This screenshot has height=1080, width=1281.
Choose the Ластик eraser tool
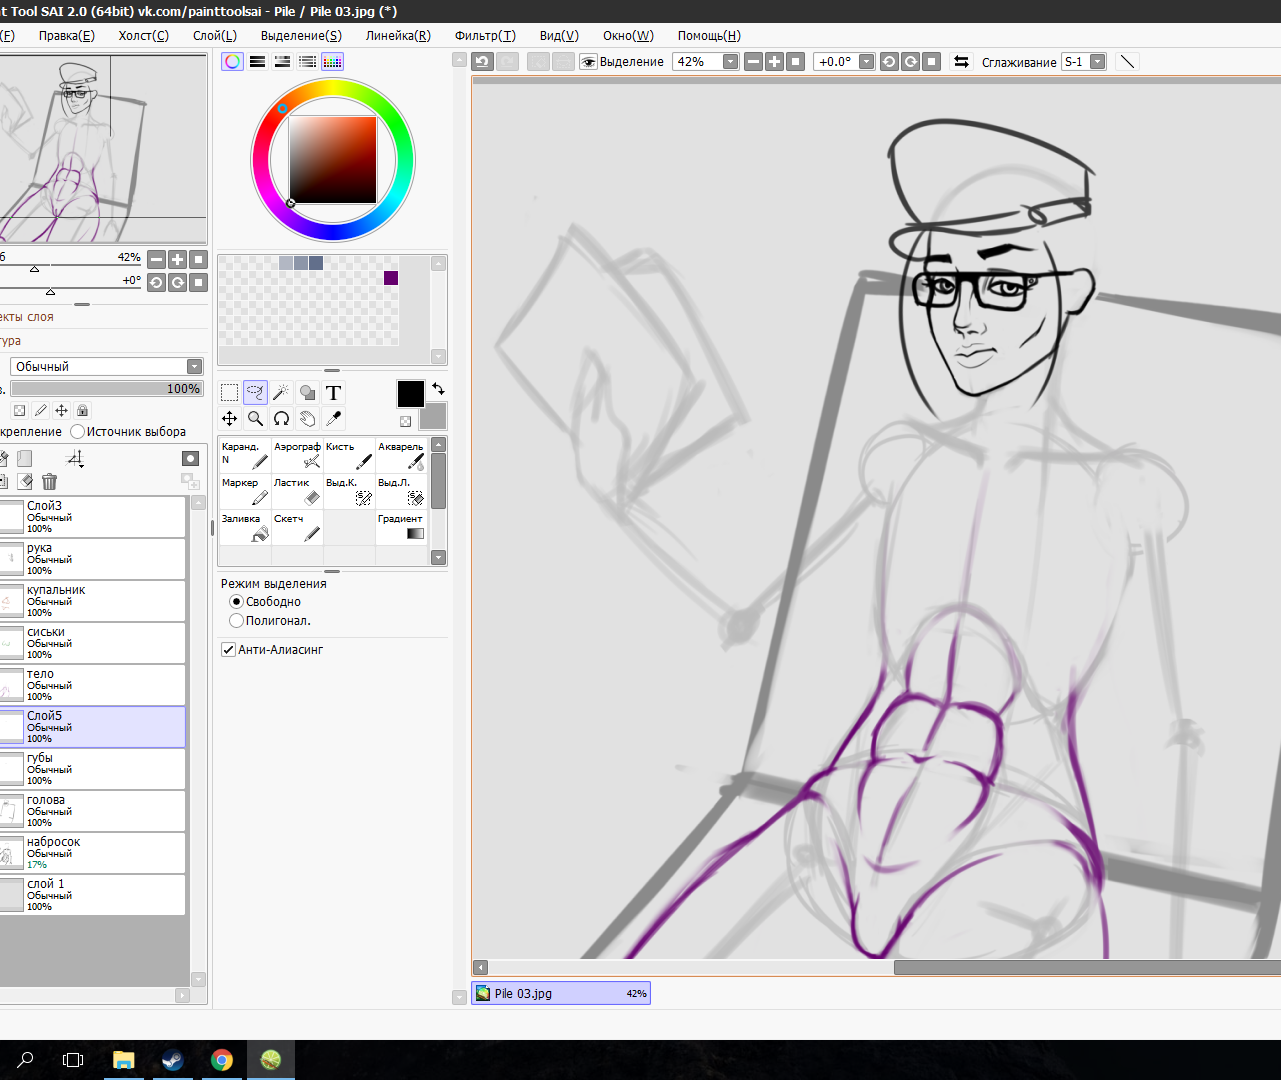(x=297, y=491)
